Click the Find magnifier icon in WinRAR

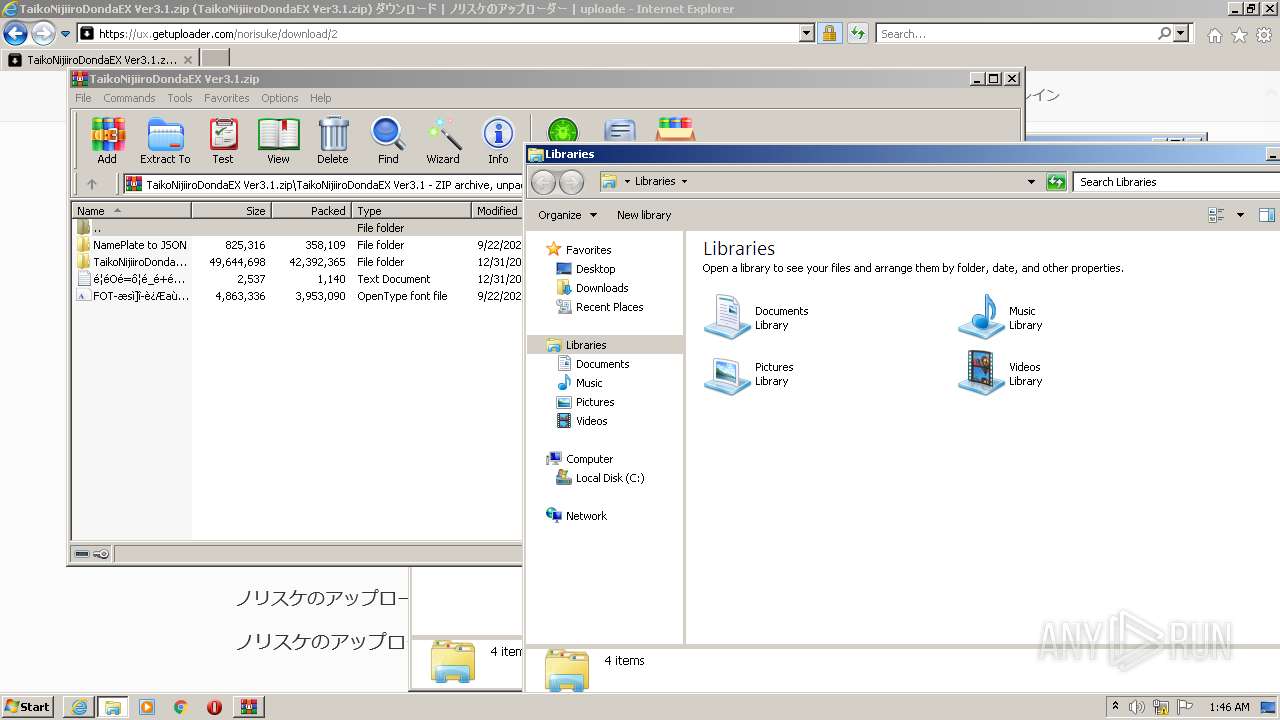point(388,140)
